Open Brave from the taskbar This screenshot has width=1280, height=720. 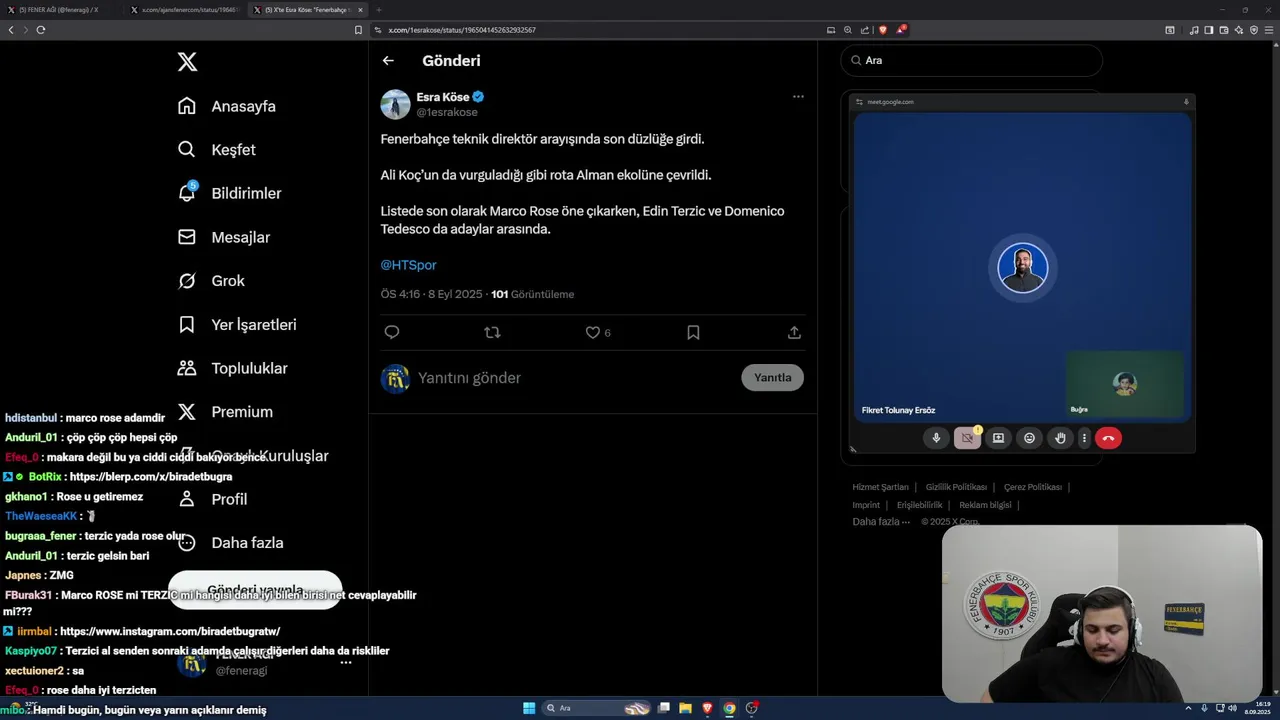click(x=707, y=708)
